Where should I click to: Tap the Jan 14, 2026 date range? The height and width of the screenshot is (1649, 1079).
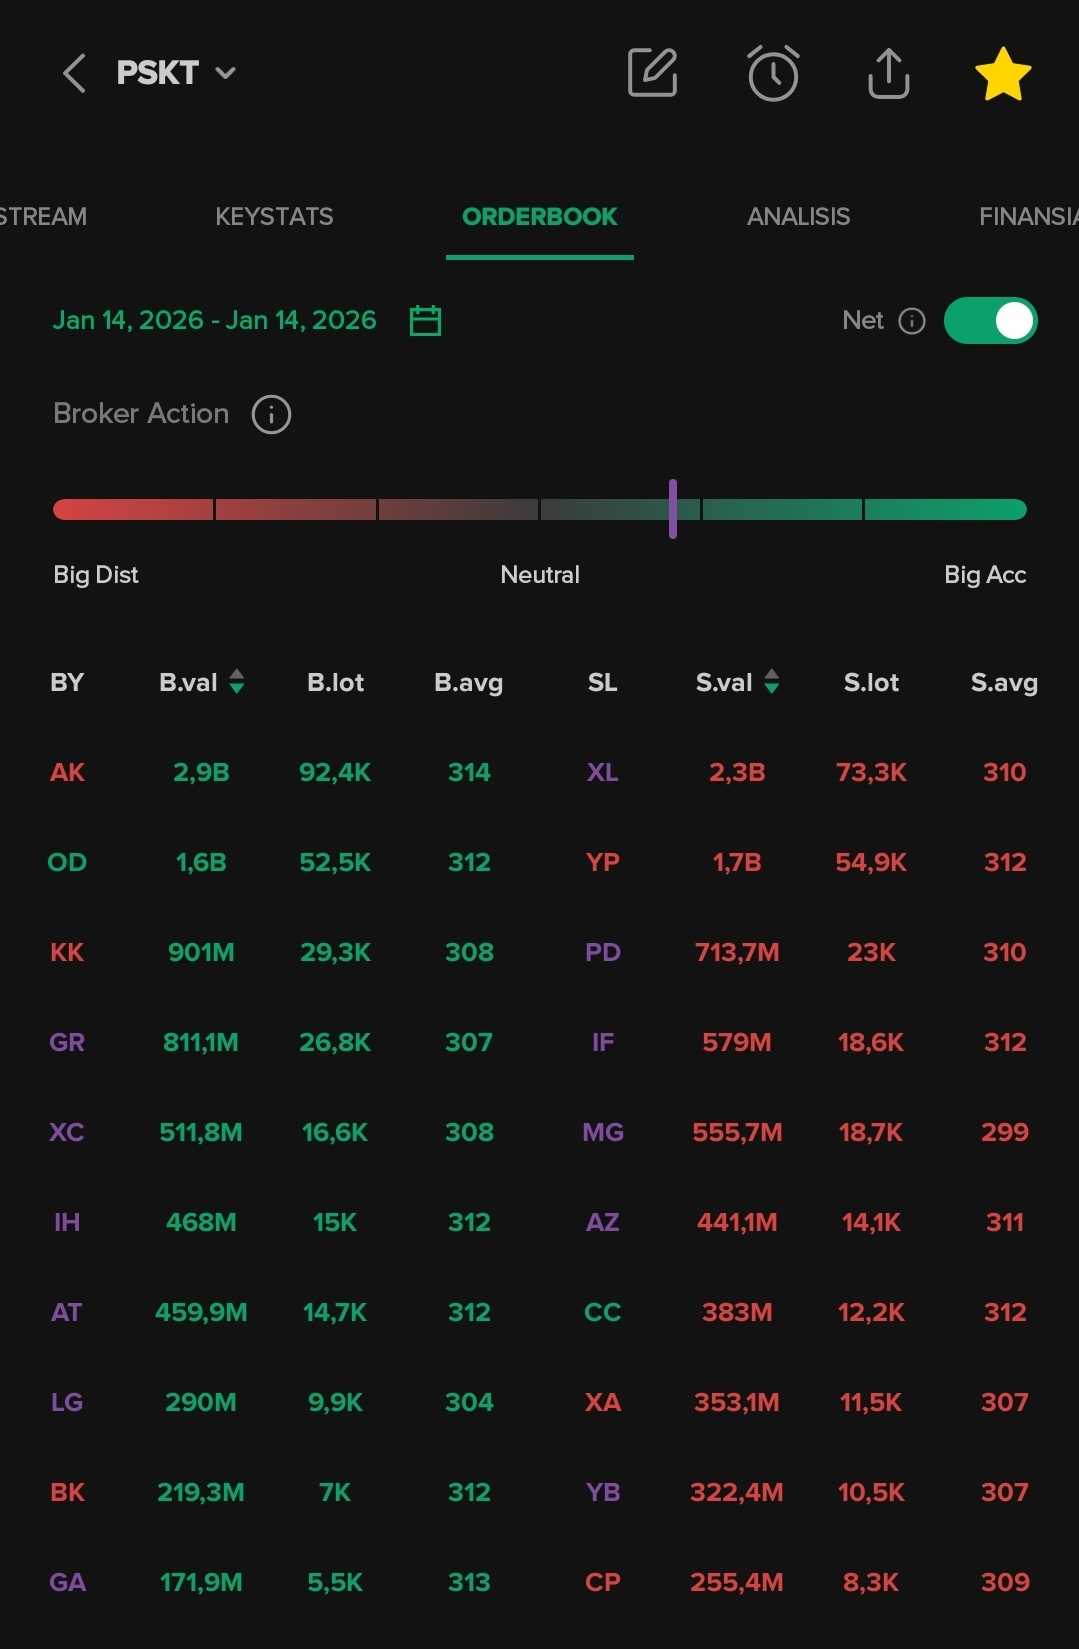(x=214, y=321)
